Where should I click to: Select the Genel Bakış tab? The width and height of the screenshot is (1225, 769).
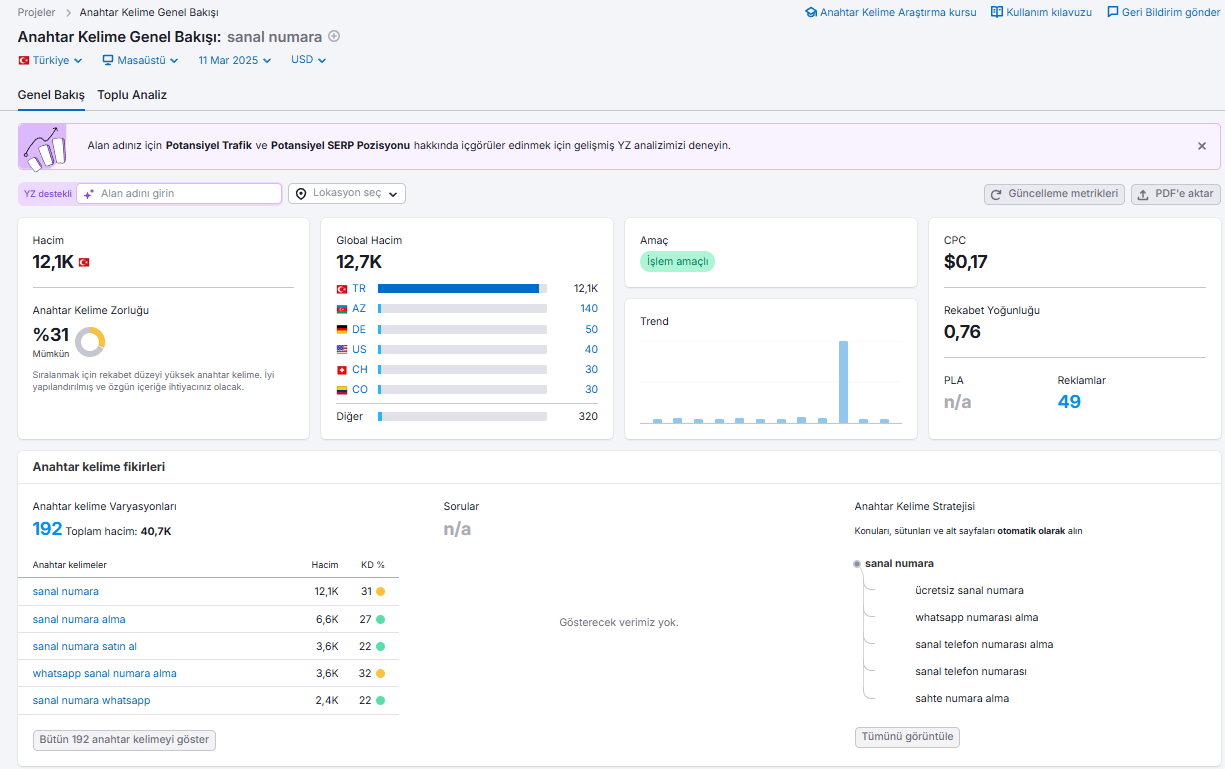(51, 95)
